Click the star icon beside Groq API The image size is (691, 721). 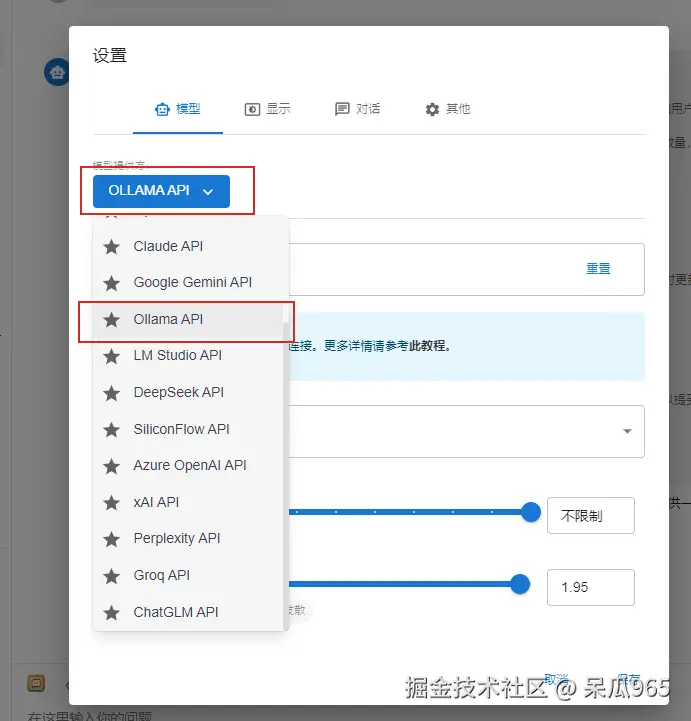point(111,576)
